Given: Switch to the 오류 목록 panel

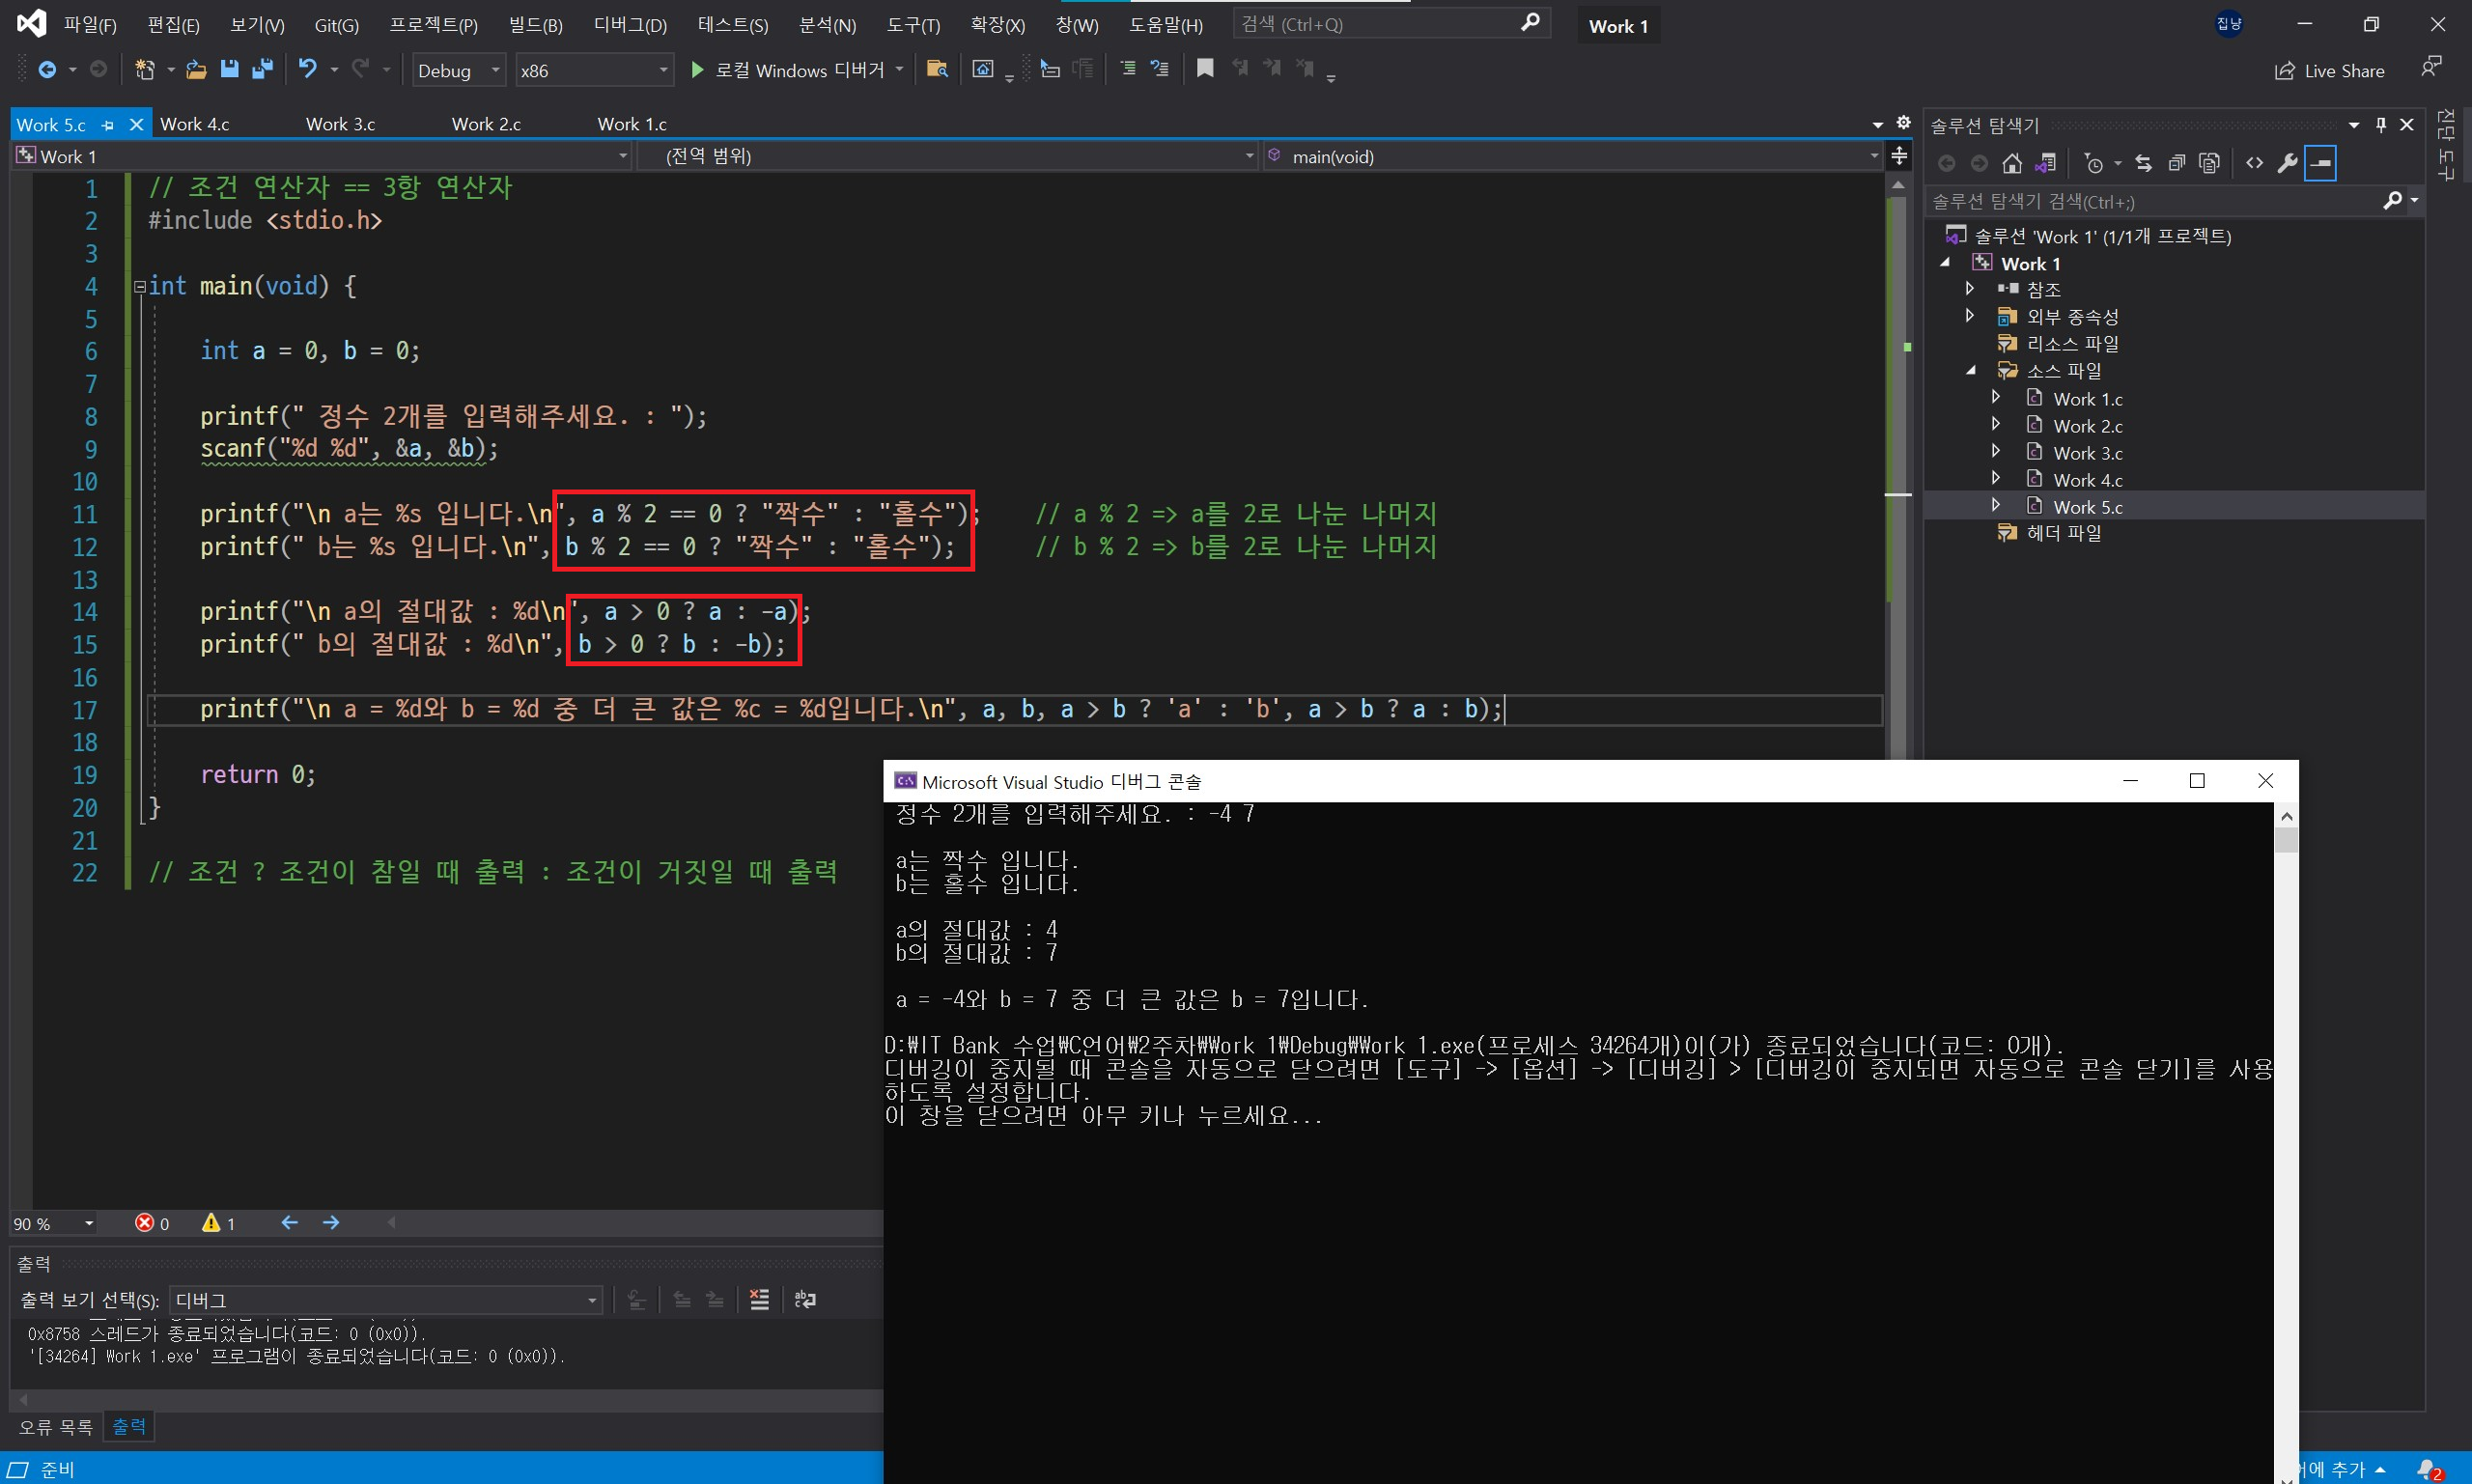Looking at the screenshot, I should (56, 1427).
